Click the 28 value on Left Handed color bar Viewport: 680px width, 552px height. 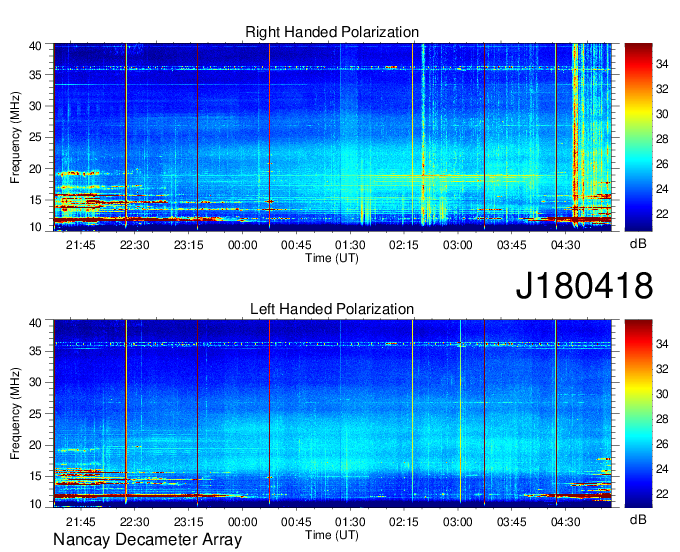click(662, 419)
